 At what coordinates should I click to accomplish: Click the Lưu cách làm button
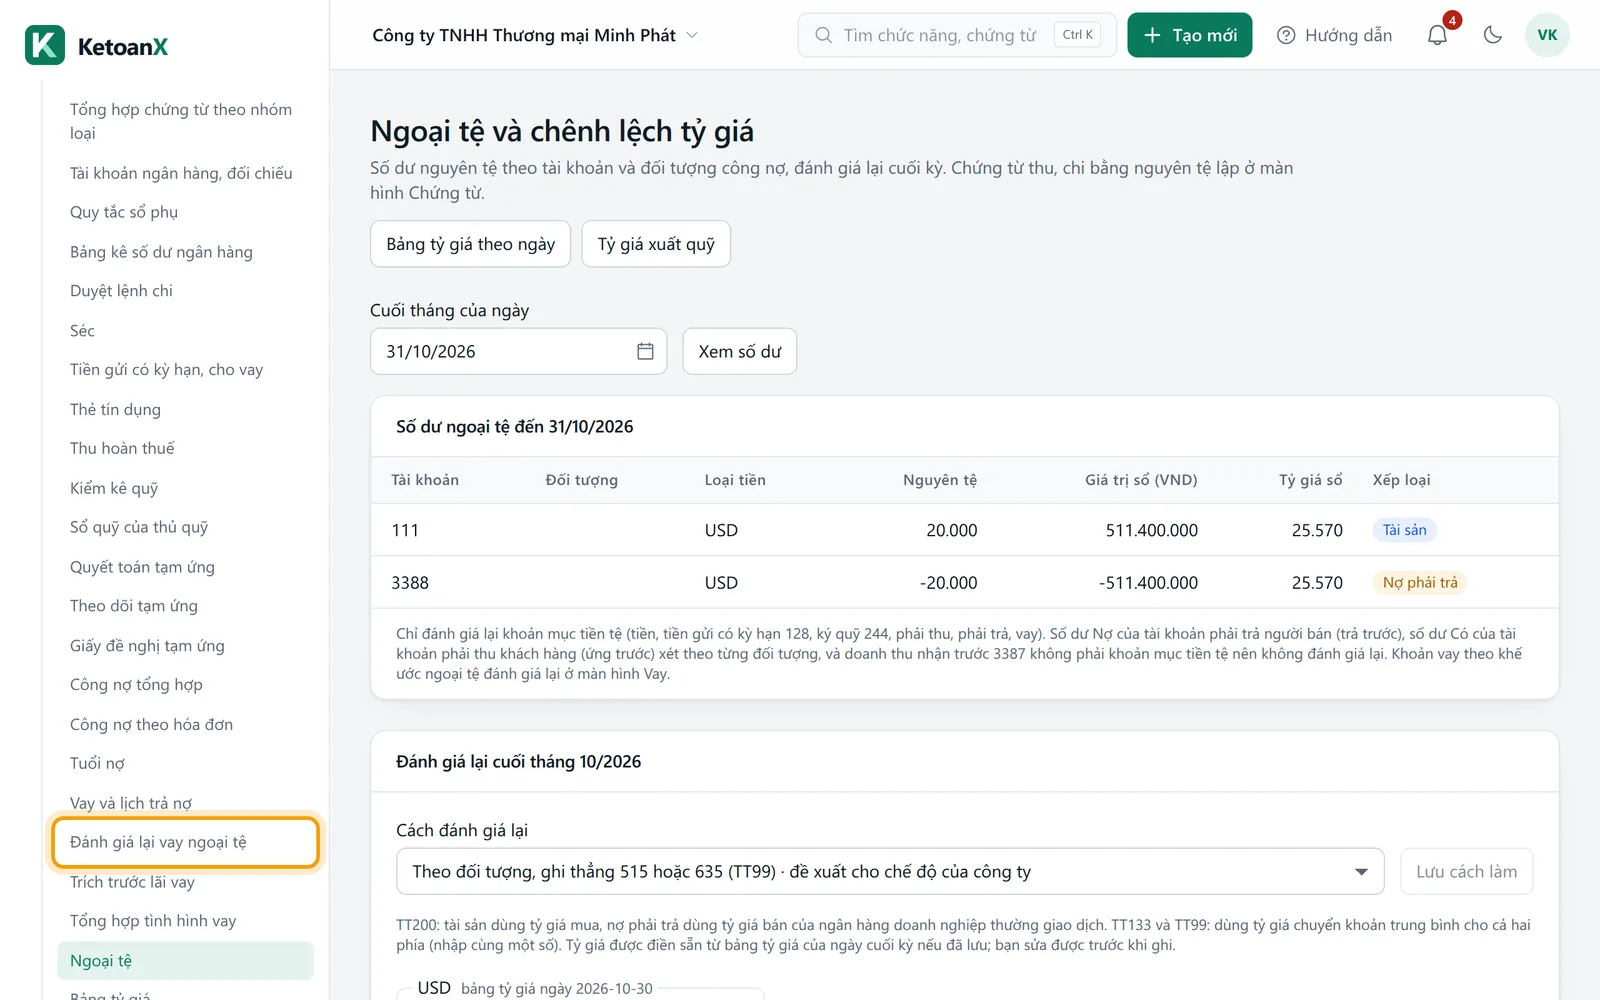click(x=1467, y=871)
